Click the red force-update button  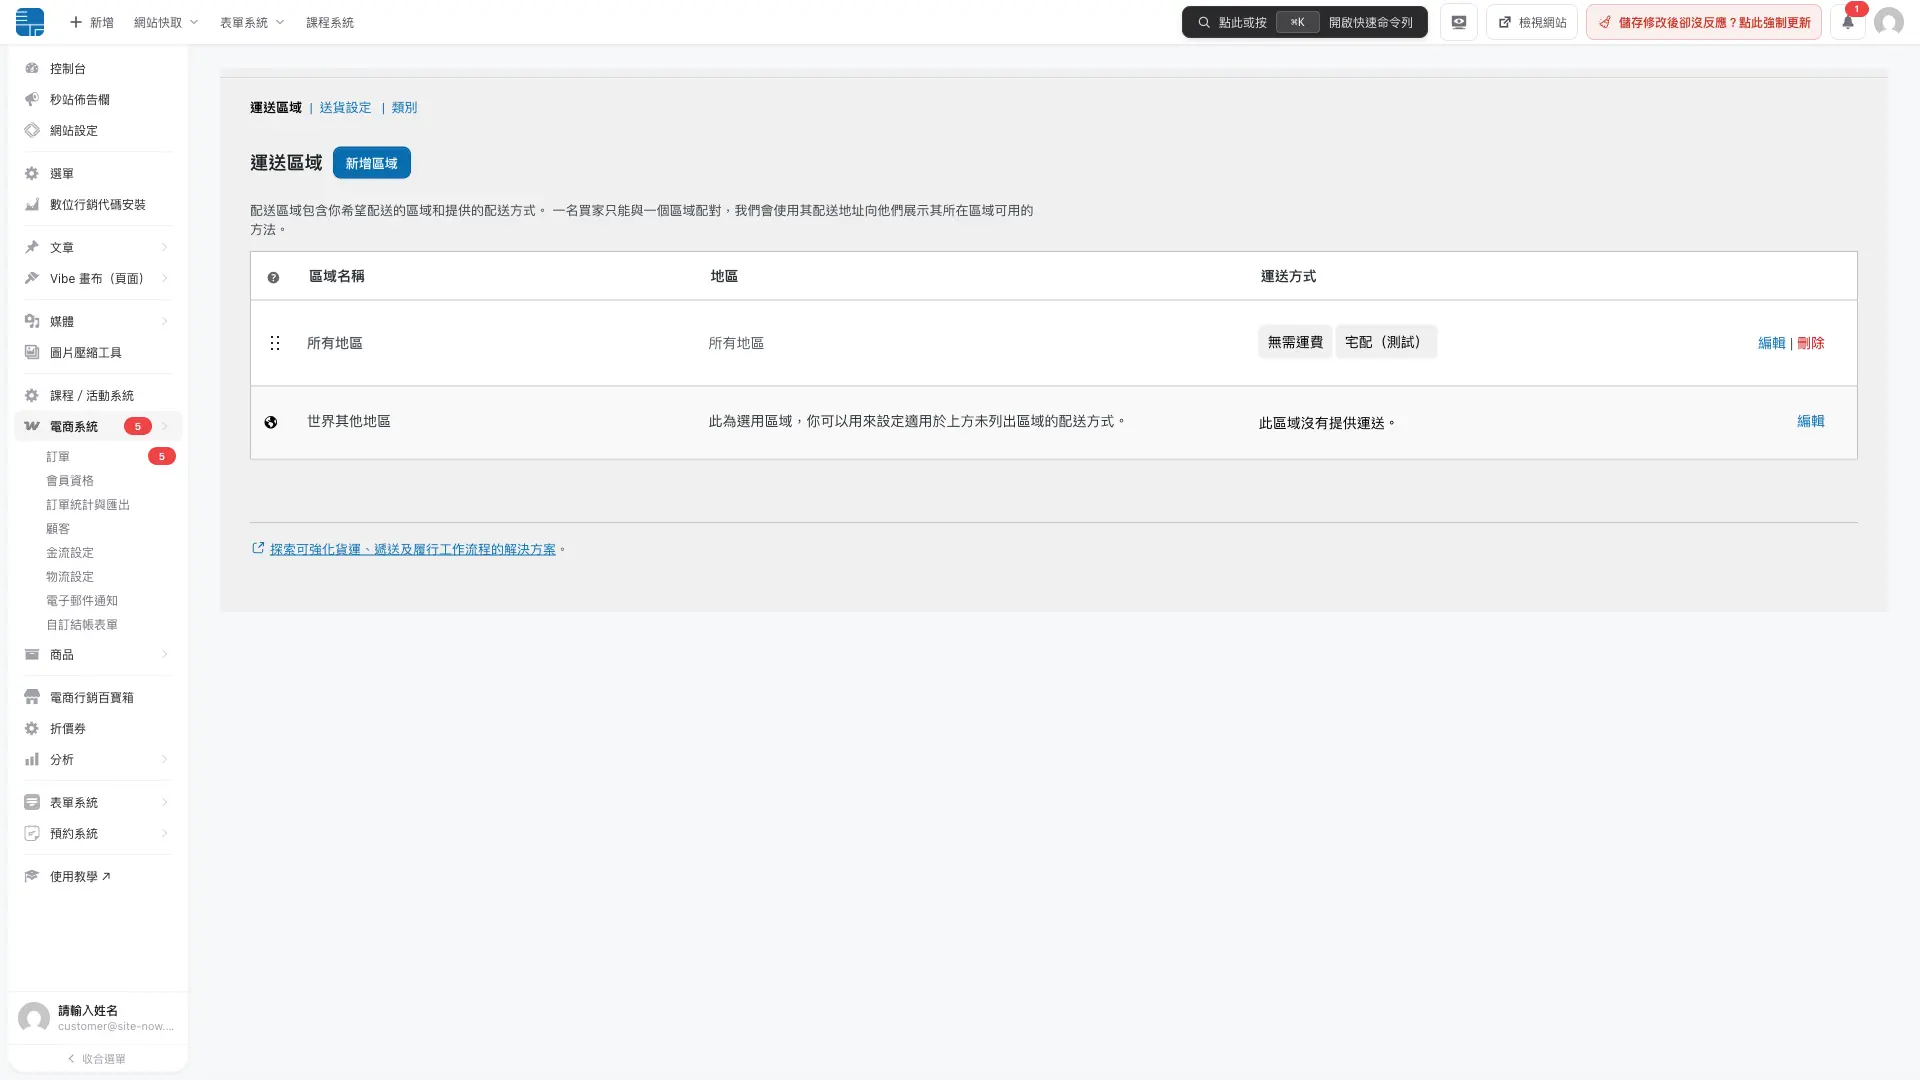(1704, 22)
